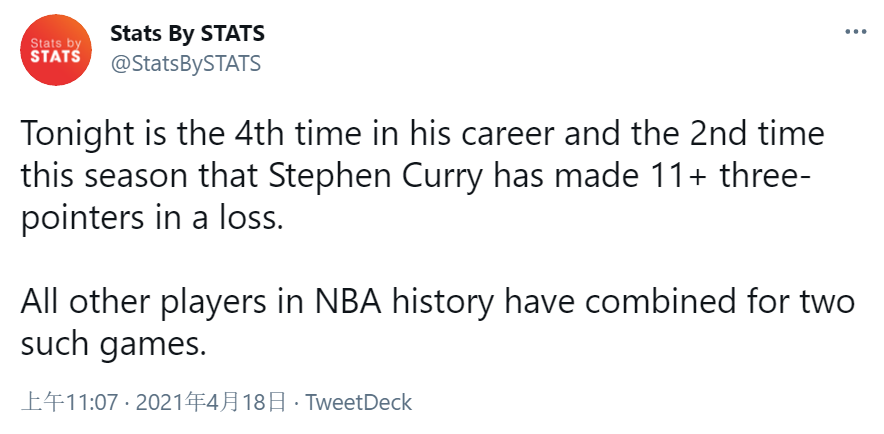The width and height of the screenshot is (884, 434).
Task: Click the 上午11:07 timestamp
Action: click(x=70, y=403)
